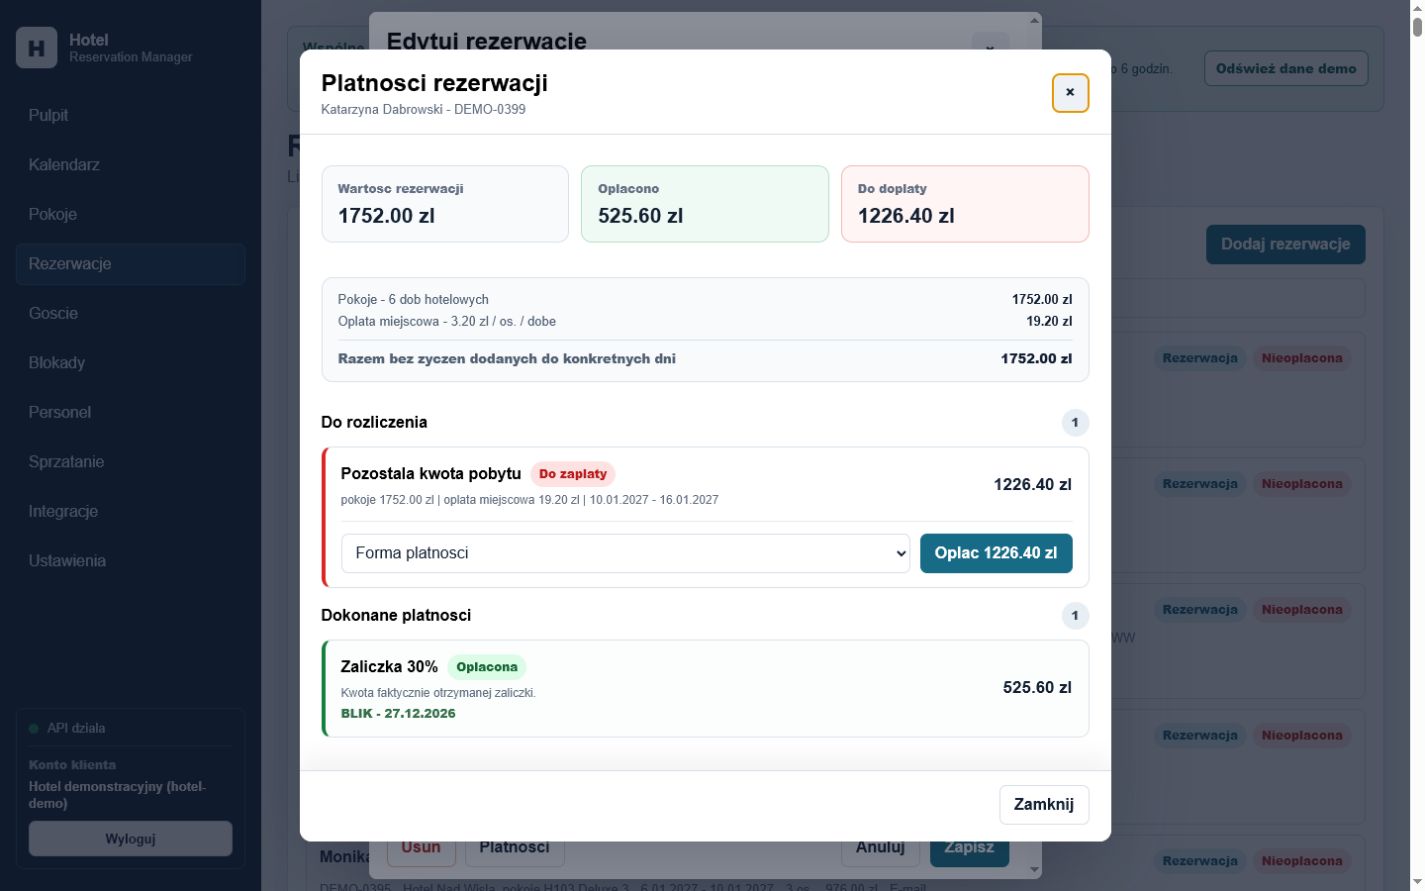The height and width of the screenshot is (891, 1425).
Task: Click Odśwież dane demo button
Action: coord(1286,69)
